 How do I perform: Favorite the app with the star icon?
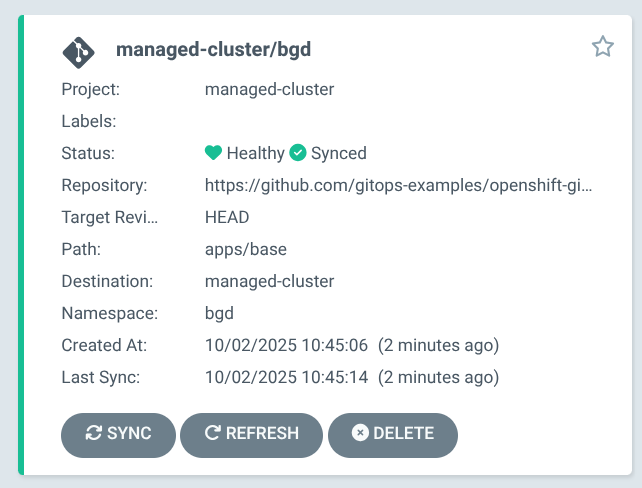click(602, 46)
